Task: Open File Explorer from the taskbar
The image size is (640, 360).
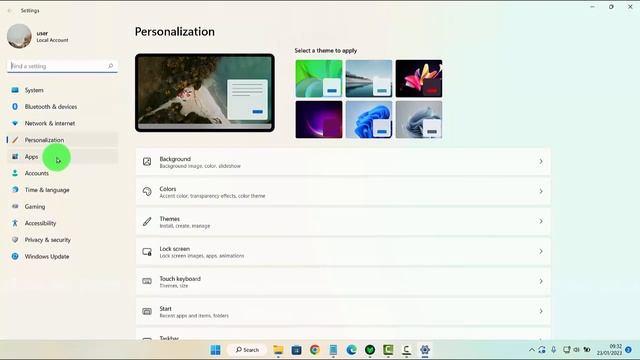Action: [x=278, y=350]
